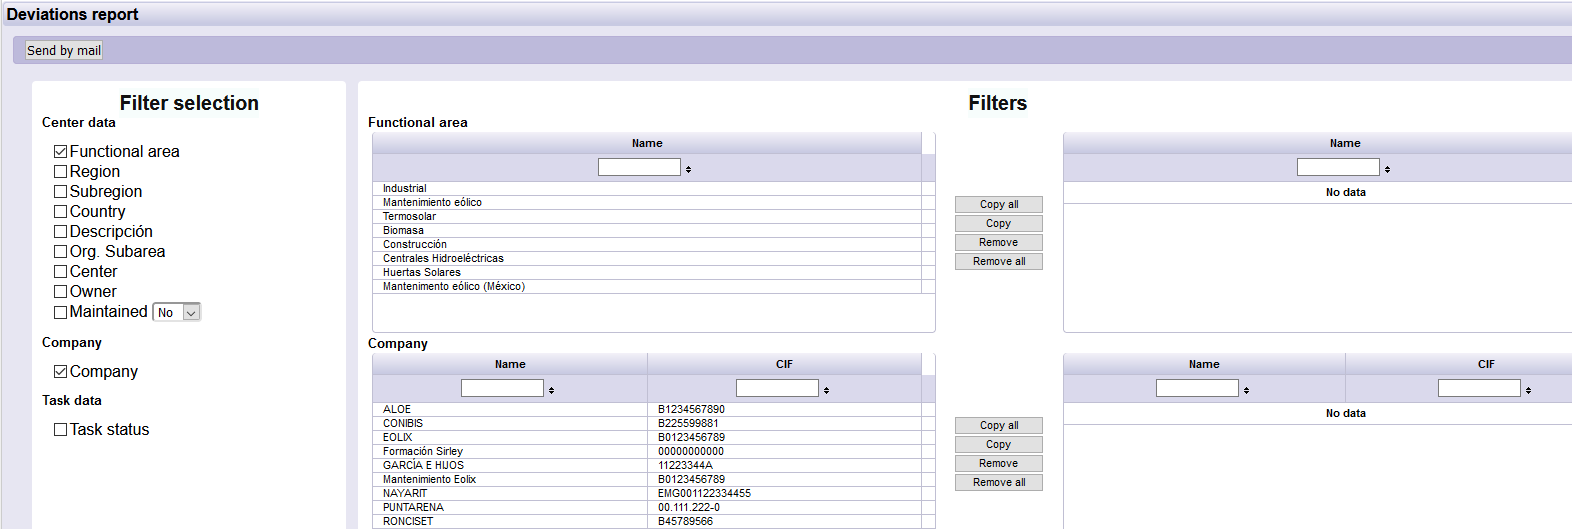Click the CIF column header in Company available list
This screenshot has width=1572, height=529.
[x=784, y=364]
